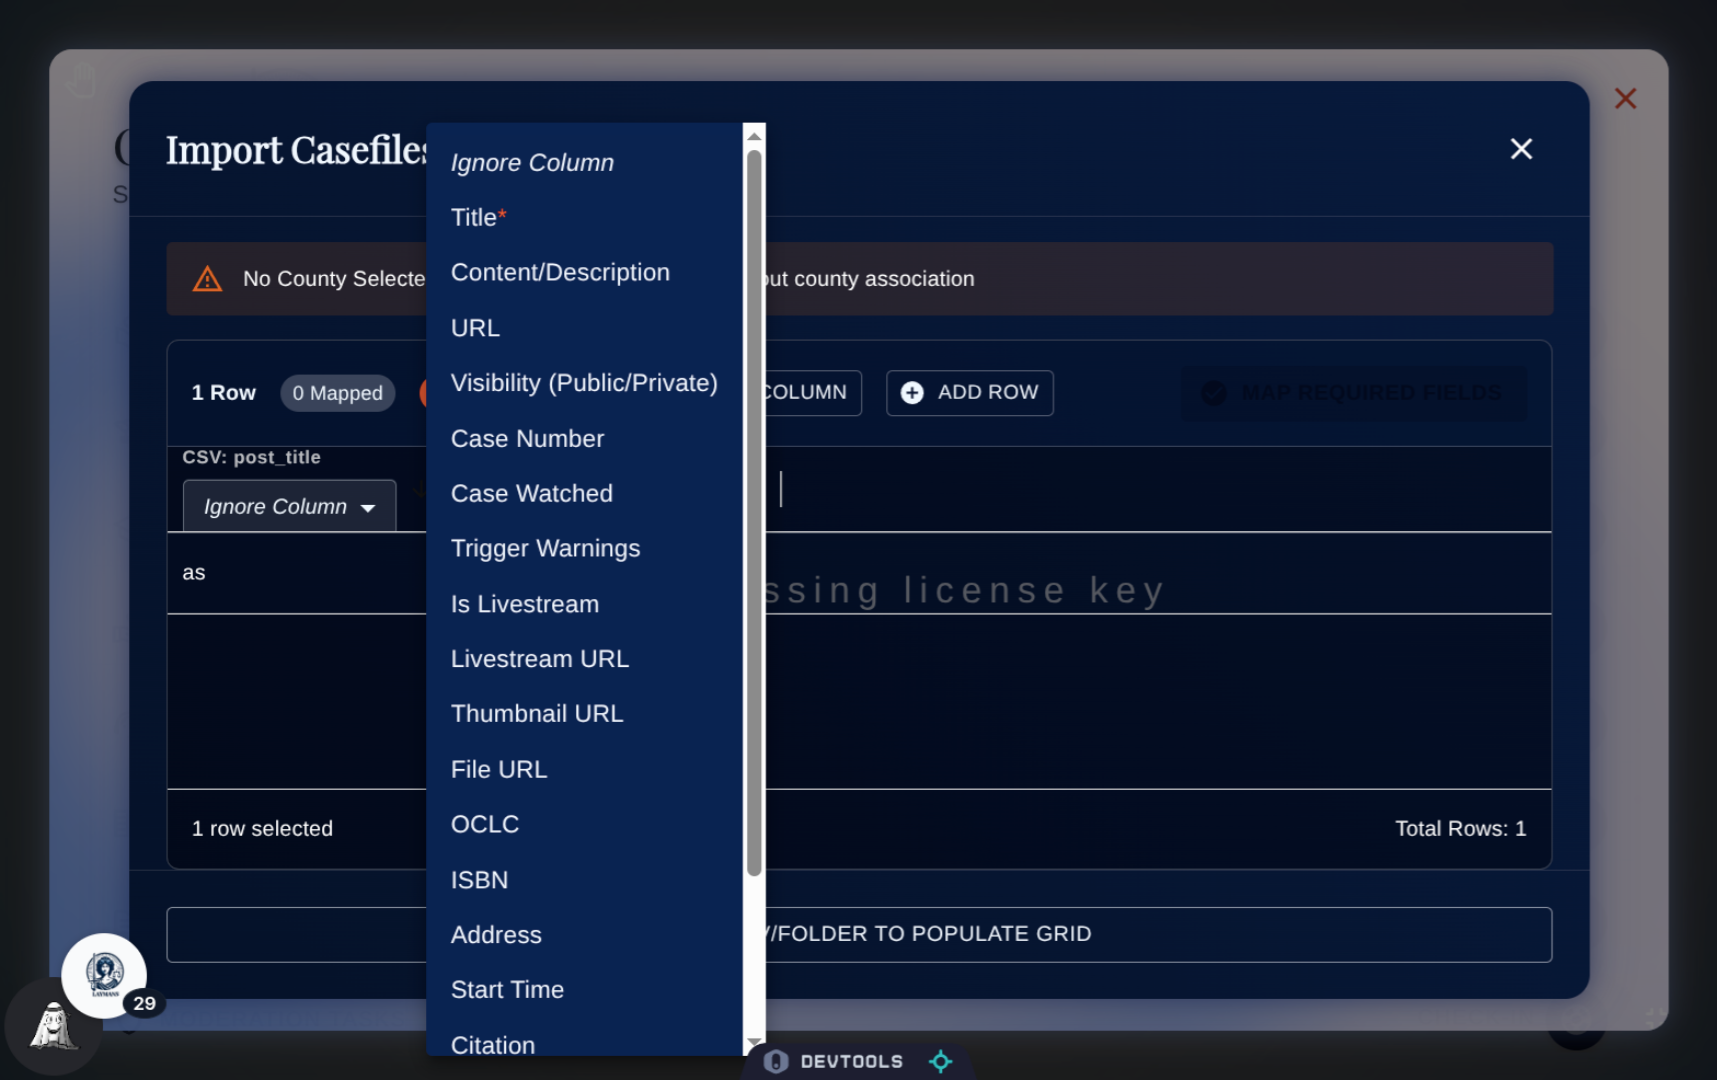
Task: Click the ghost mascot icon
Action: [x=54, y=1026]
